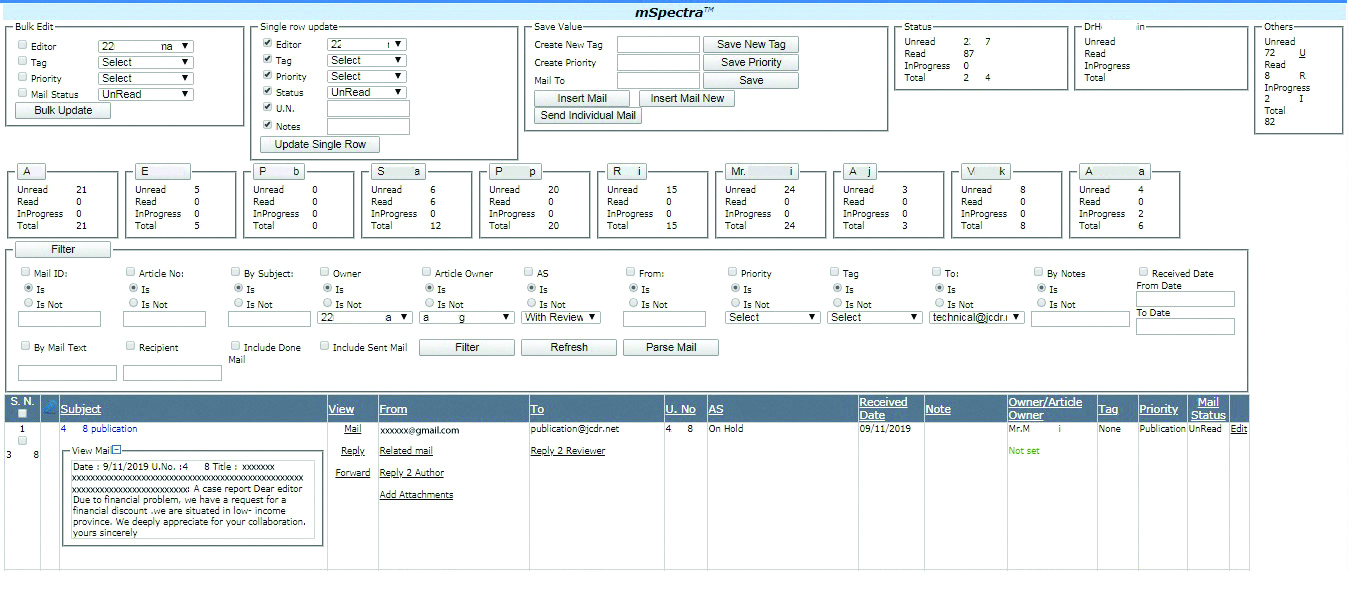Open Tag dropdown in Single row update
Screen dimensions: 1348x593
click(x=367, y=61)
